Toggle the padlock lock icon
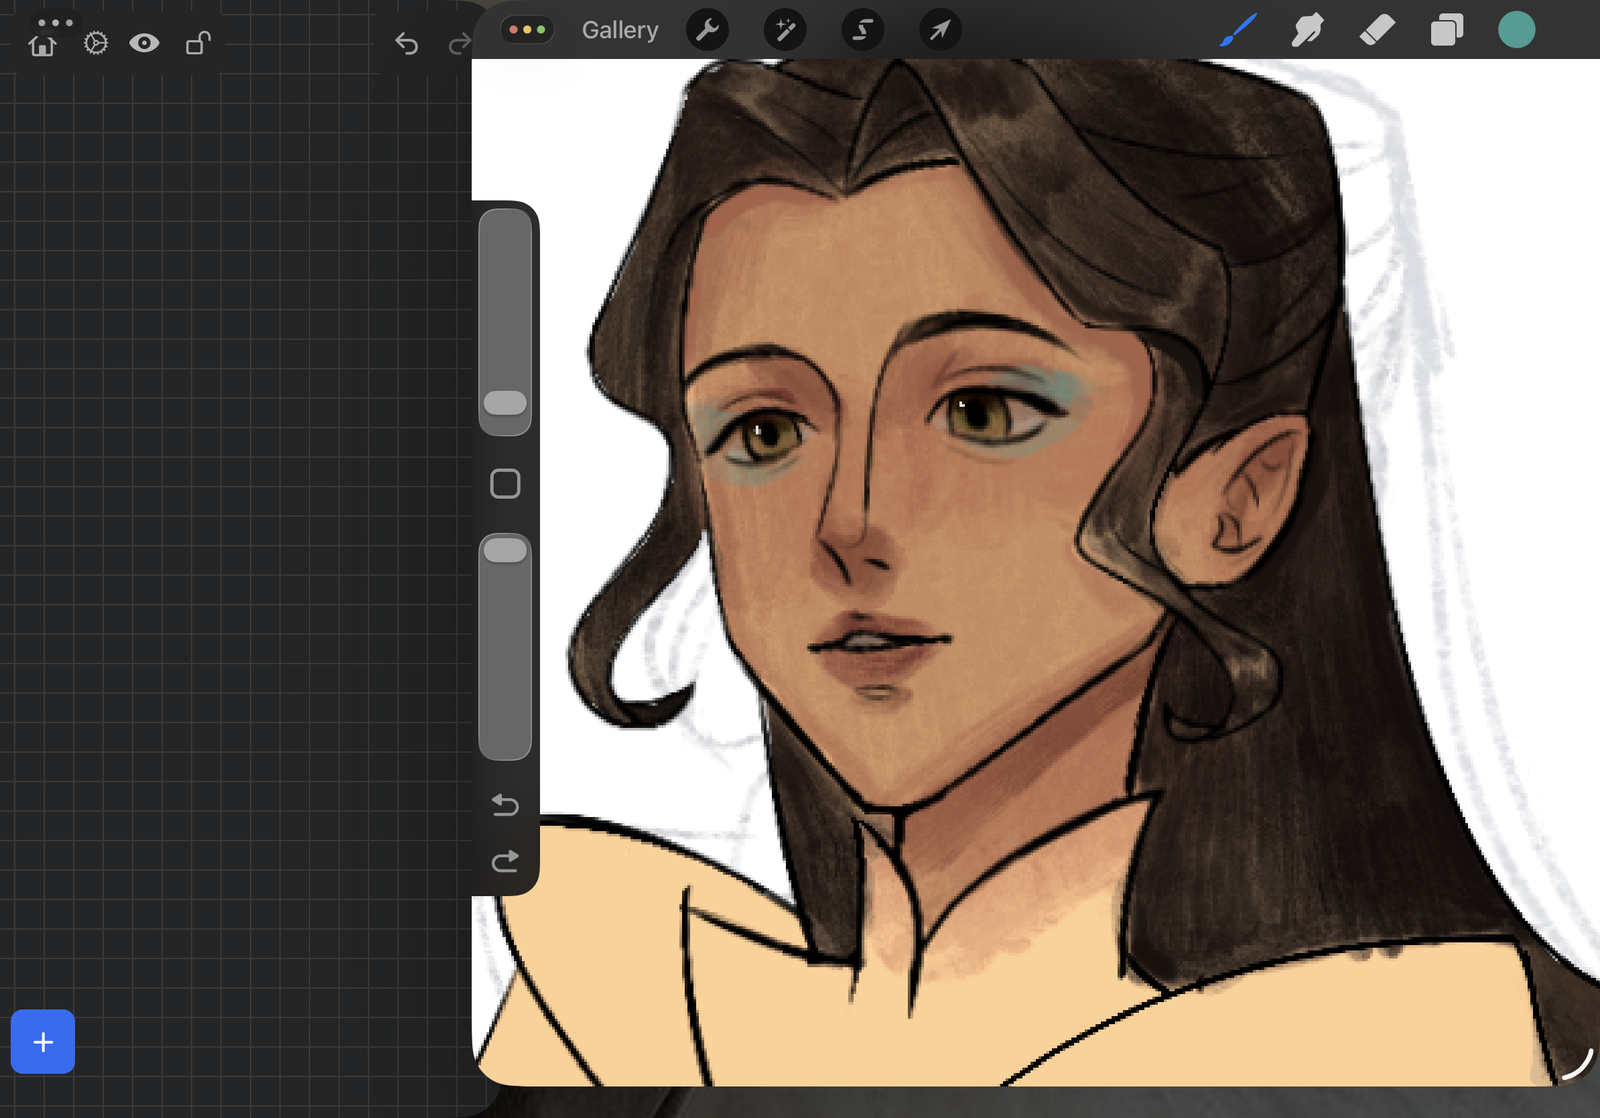This screenshot has width=1600, height=1118. click(198, 43)
